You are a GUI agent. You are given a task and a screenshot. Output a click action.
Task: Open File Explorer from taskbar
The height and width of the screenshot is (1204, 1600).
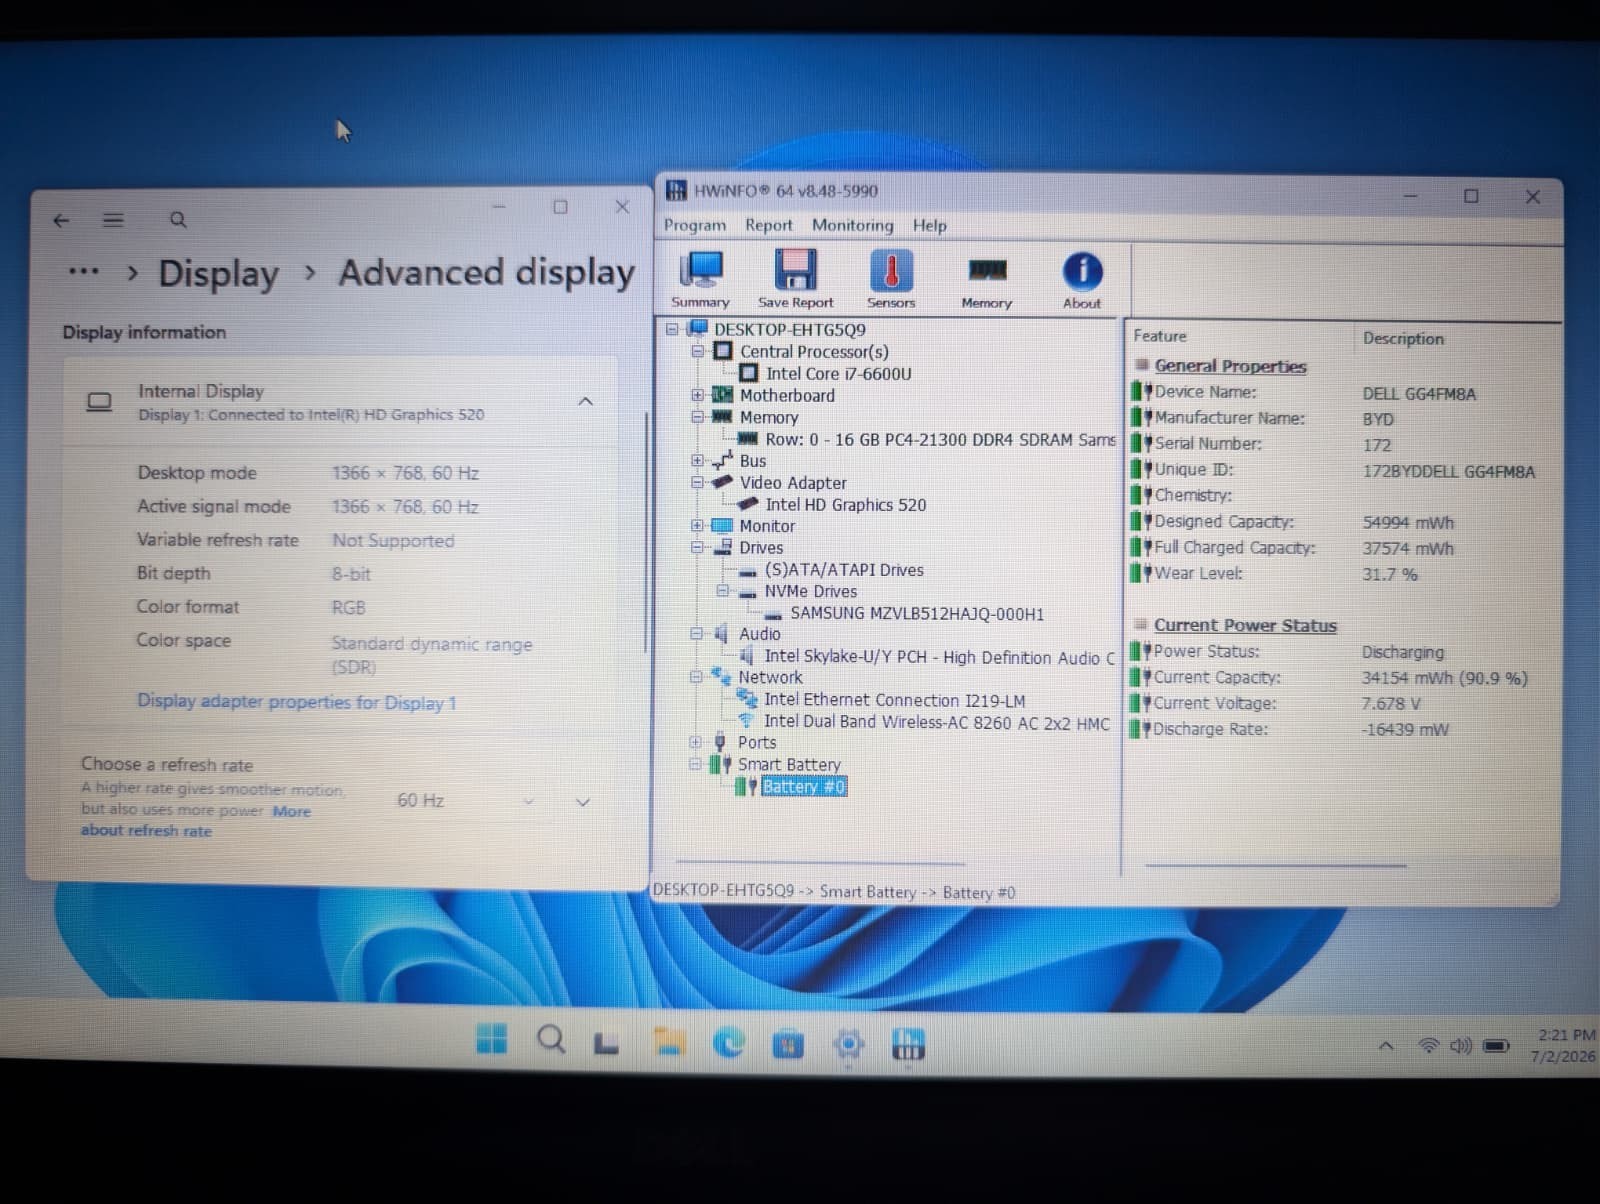click(669, 1042)
